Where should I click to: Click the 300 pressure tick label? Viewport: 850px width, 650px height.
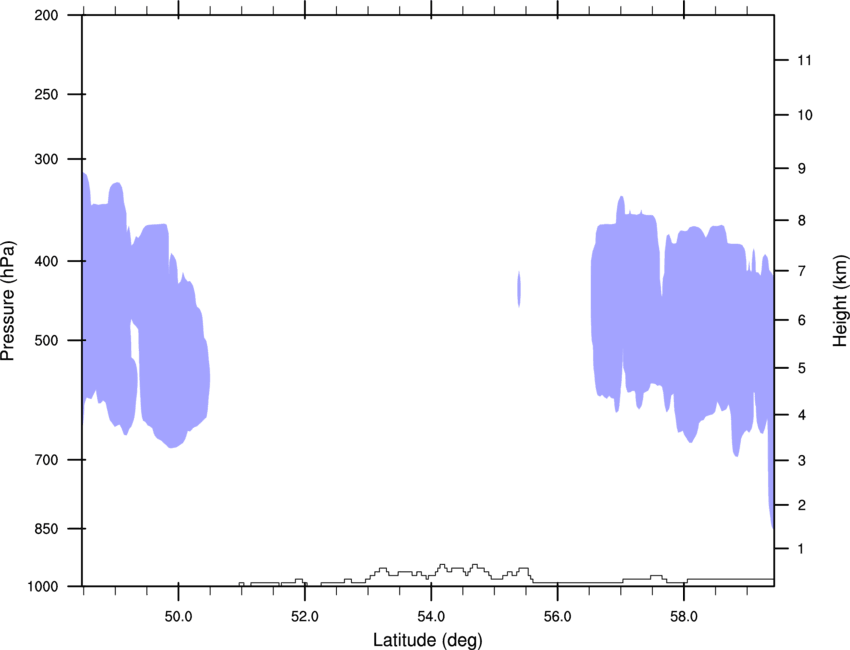(x=46, y=159)
